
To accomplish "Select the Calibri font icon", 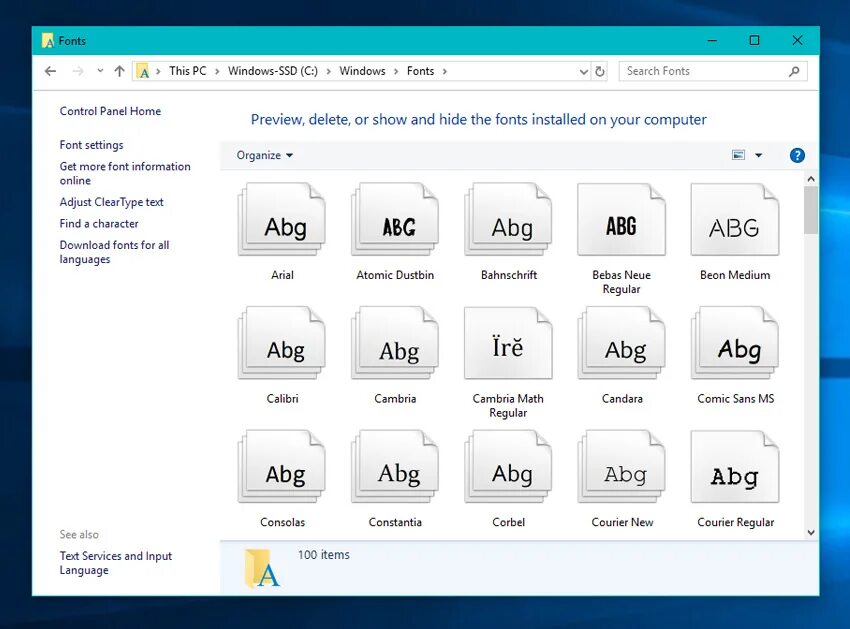I will point(282,343).
